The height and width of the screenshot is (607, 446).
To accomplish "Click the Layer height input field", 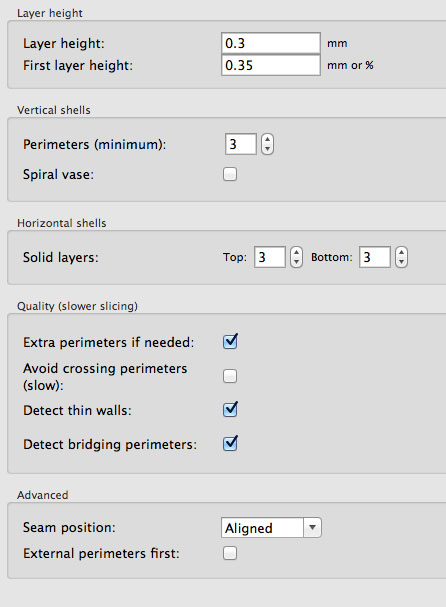I will point(271,43).
